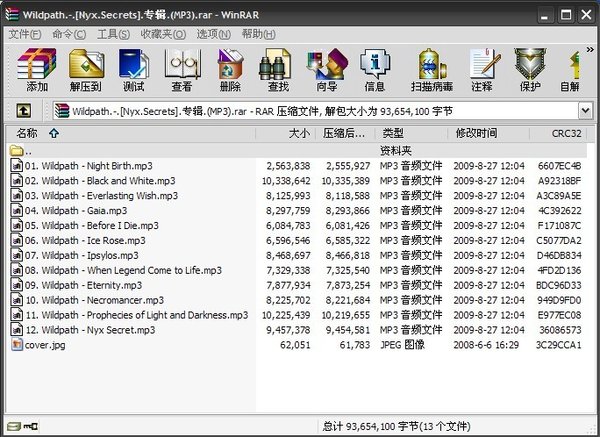
Task: Open the 查看 (View) toolbar icon
Action: (x=182, y=70)
